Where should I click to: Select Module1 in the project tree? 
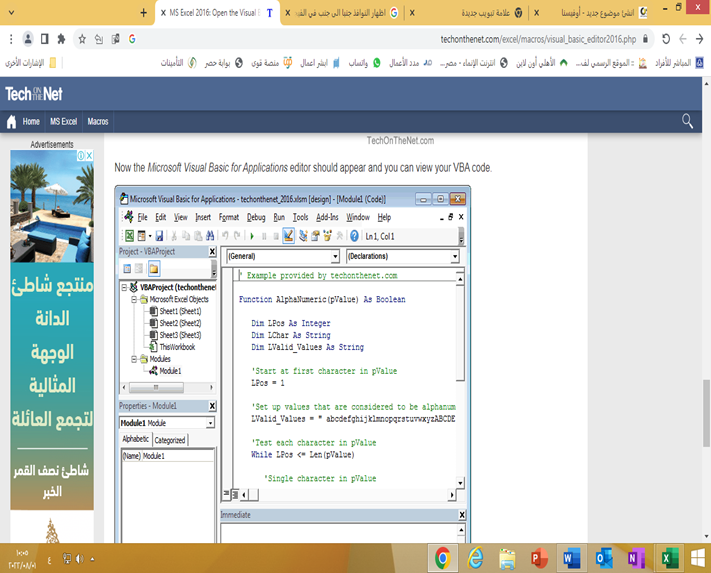pyautogui.click(x=170, y=371)
